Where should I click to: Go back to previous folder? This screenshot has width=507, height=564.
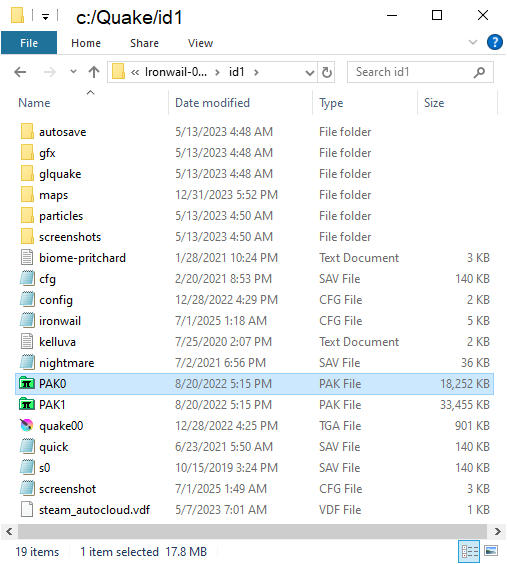click(x=20, y=72)
